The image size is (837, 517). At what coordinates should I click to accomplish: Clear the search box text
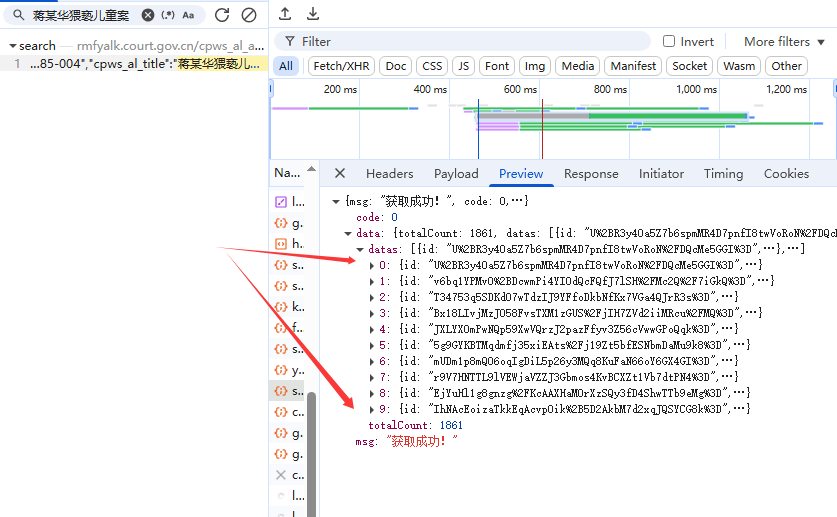point(148,15)
